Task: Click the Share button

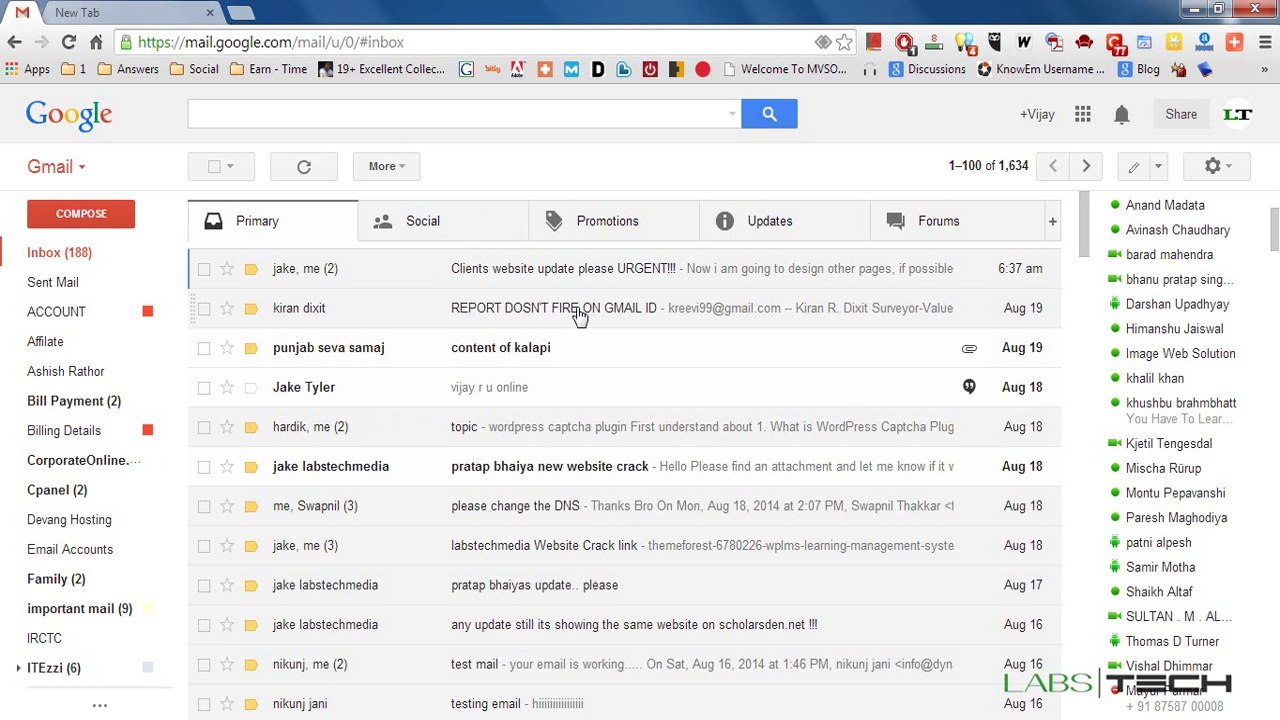Action: [x=1181, y=115]
